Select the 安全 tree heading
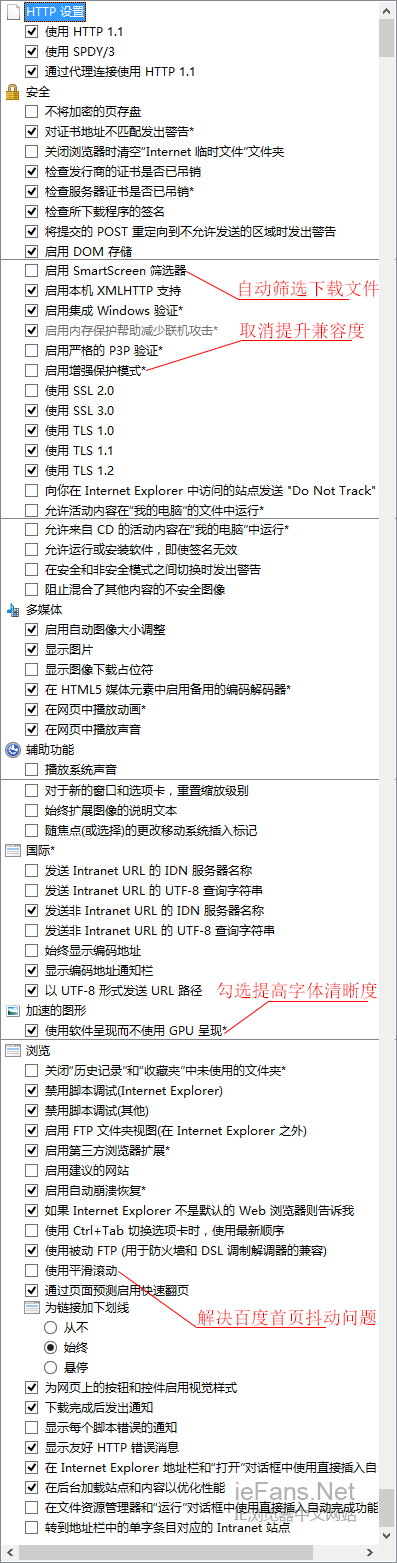Viewport: 397px width, 1563px height. coord(37,92)
